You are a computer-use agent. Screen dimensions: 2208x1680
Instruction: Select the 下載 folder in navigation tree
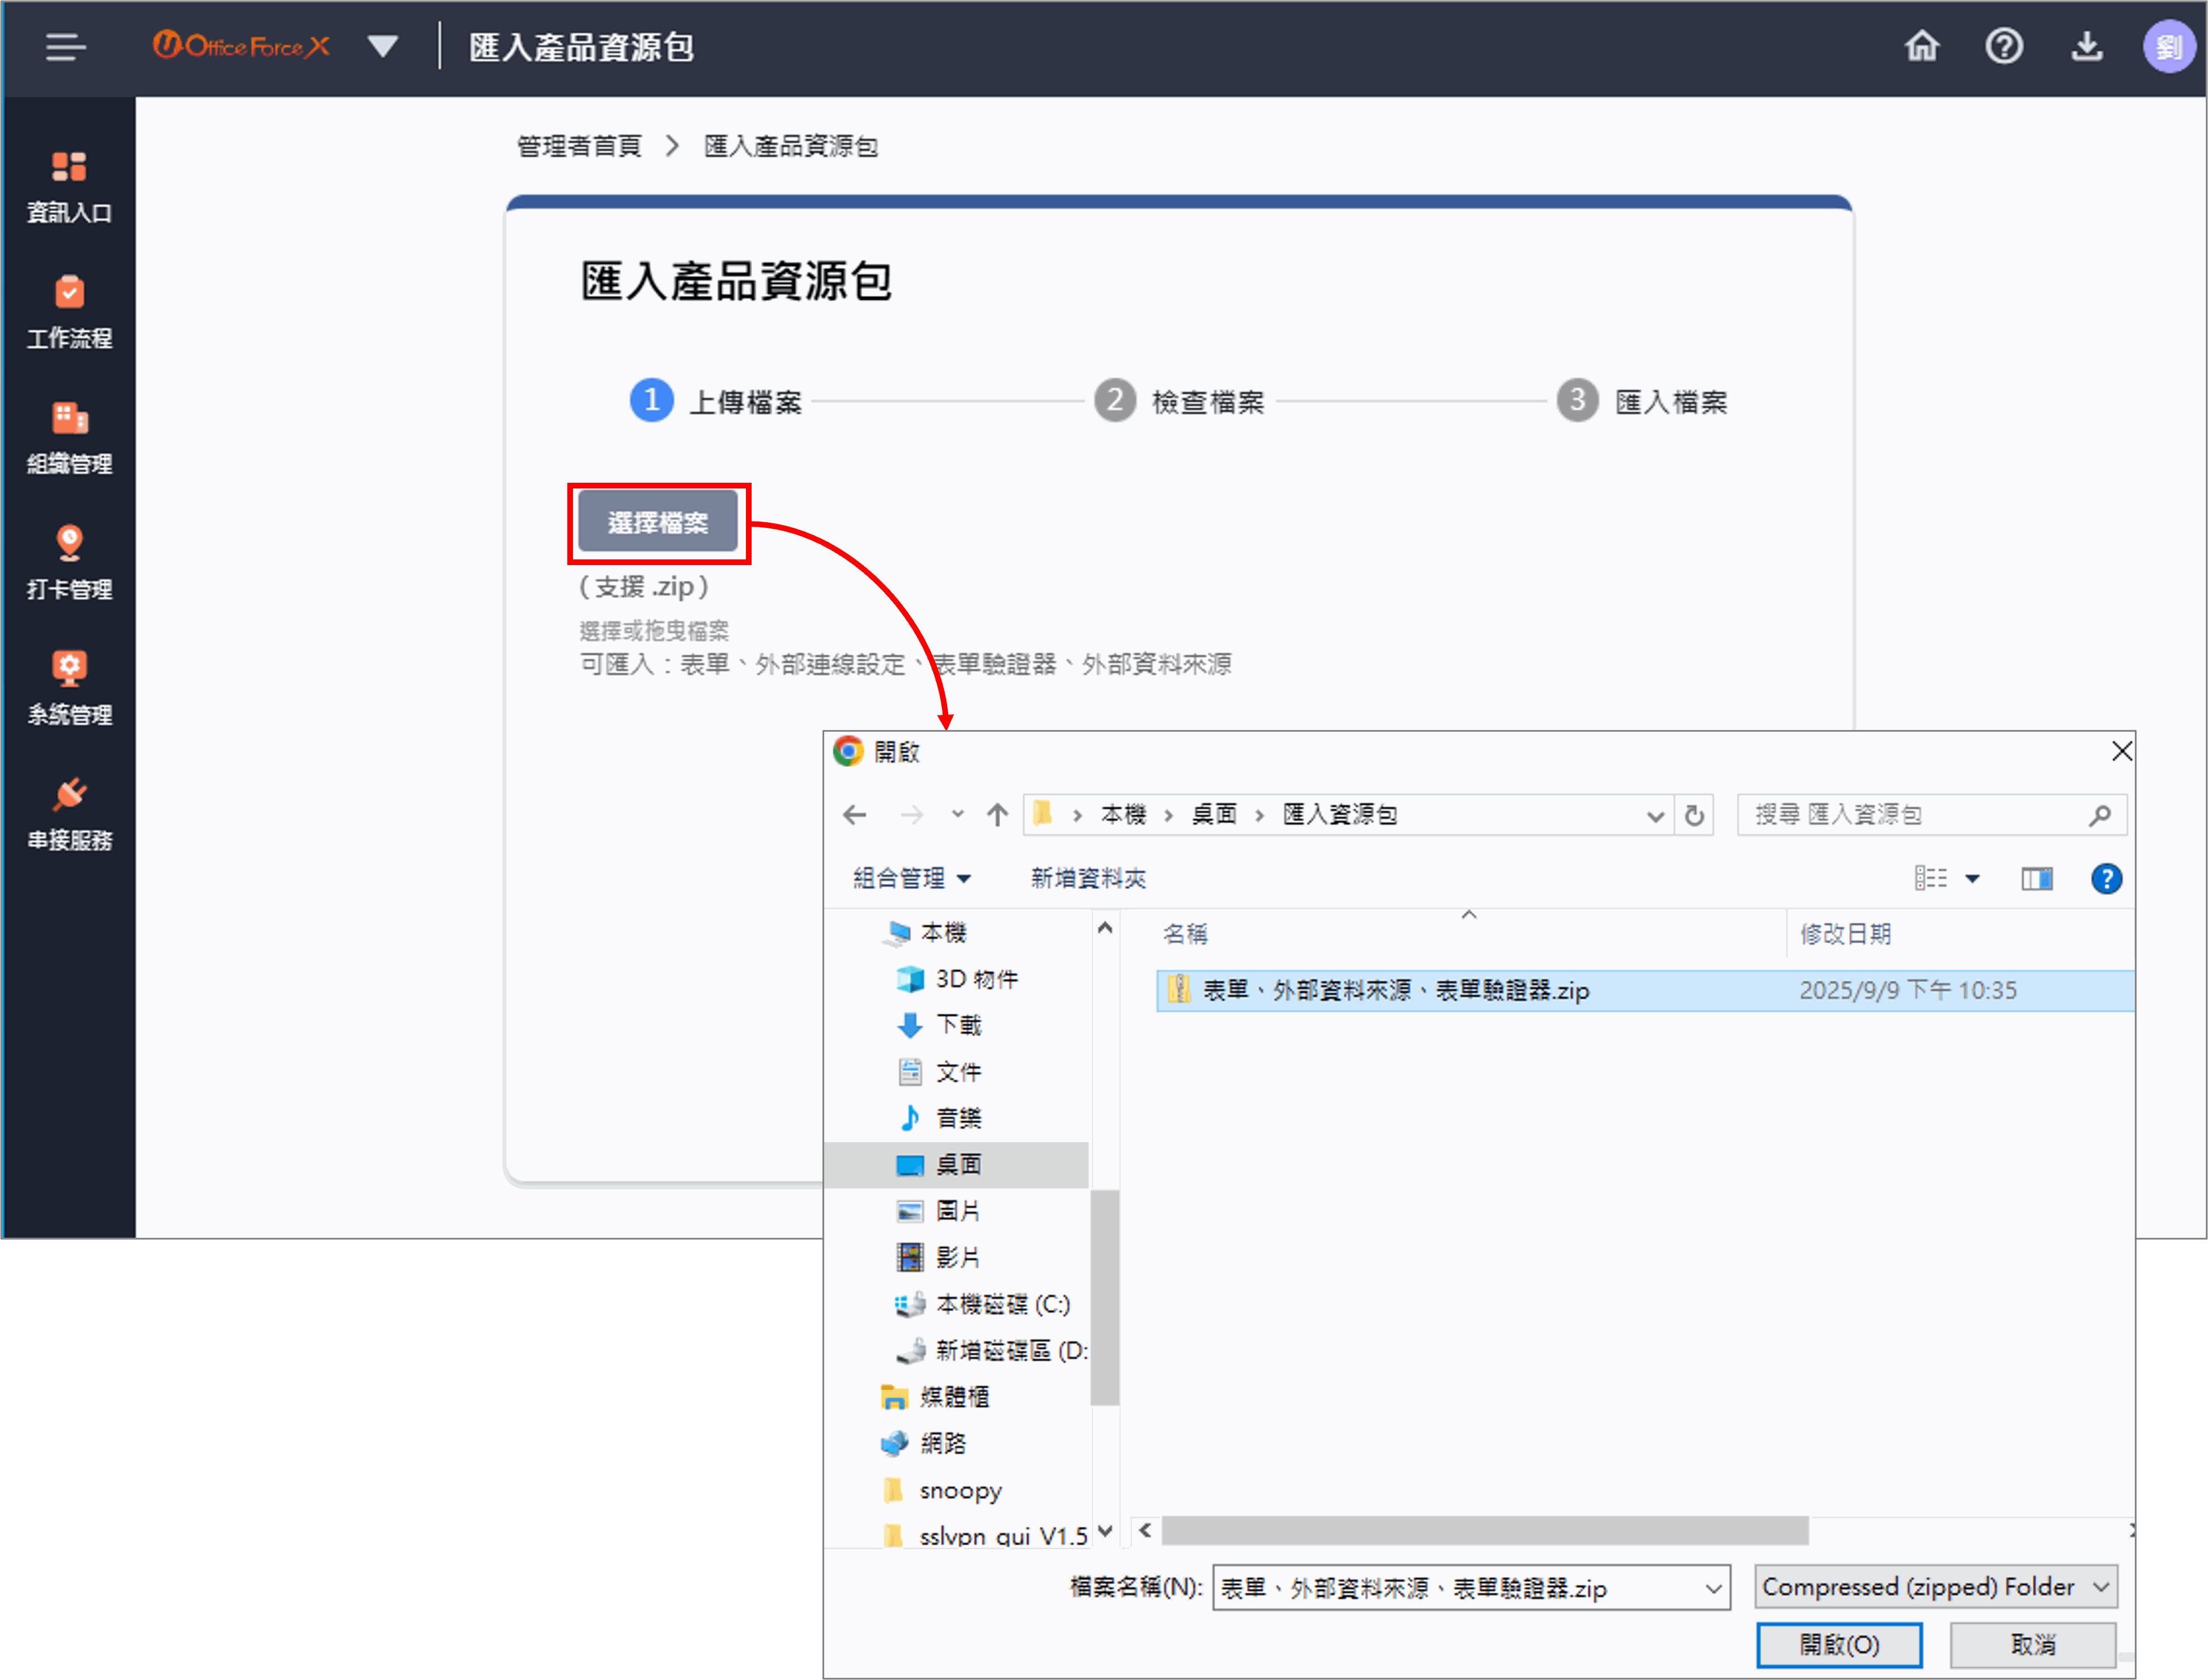[957, 1025]
